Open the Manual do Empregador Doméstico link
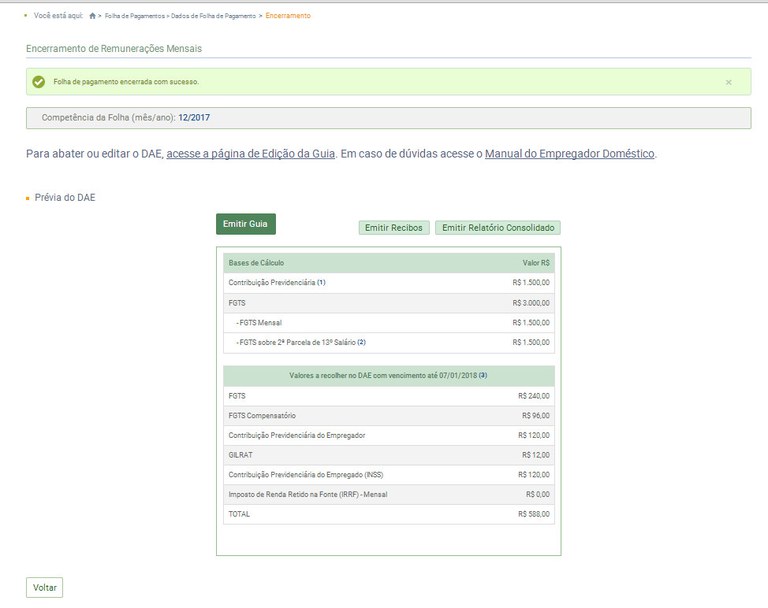The width and height of the screenshot is (768, 608). coord(569,154)
